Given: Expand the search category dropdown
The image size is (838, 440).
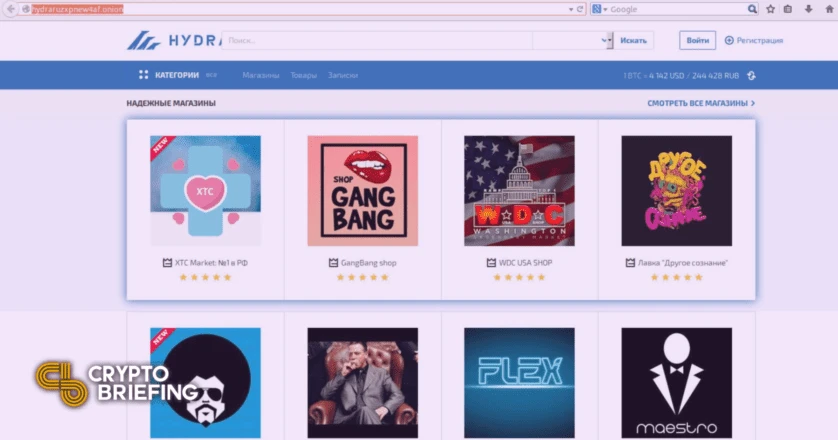Looking at the screenshot, I should click(x=572, y=40).
